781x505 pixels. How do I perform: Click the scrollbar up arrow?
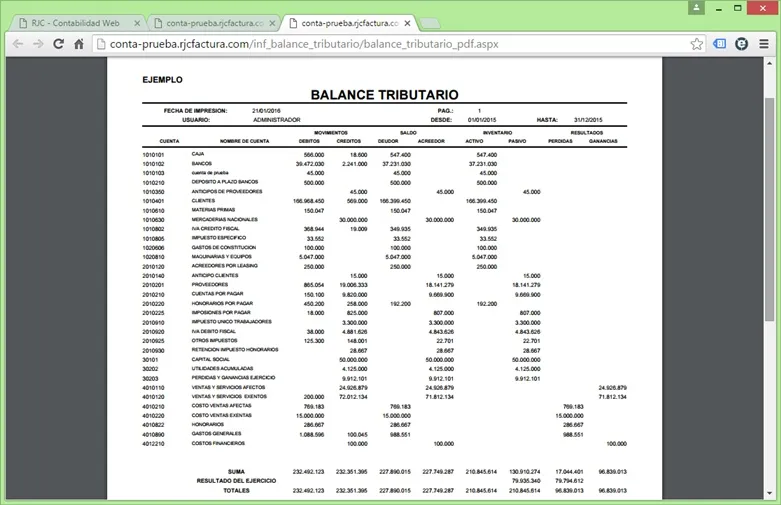(769, 63)
